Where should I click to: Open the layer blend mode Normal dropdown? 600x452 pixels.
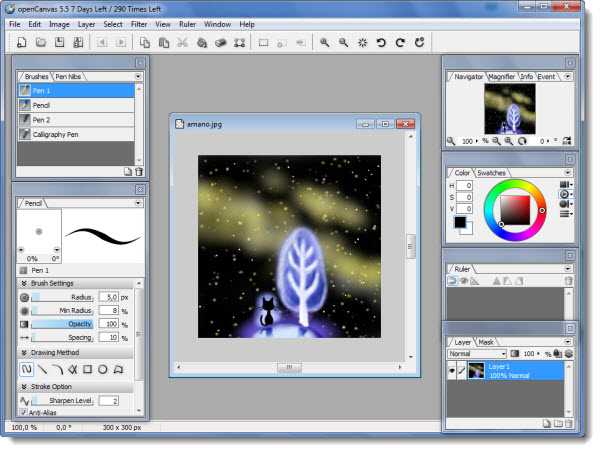476,353
